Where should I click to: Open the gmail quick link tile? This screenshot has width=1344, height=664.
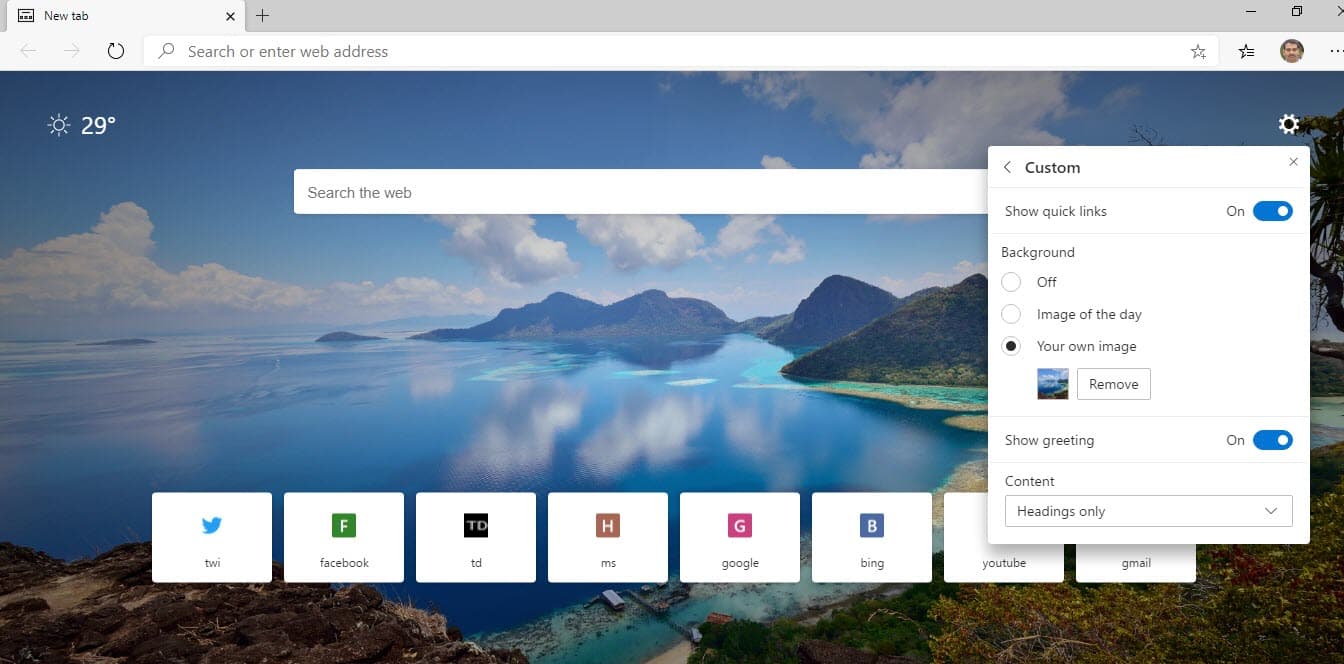tap(1136, 563)
